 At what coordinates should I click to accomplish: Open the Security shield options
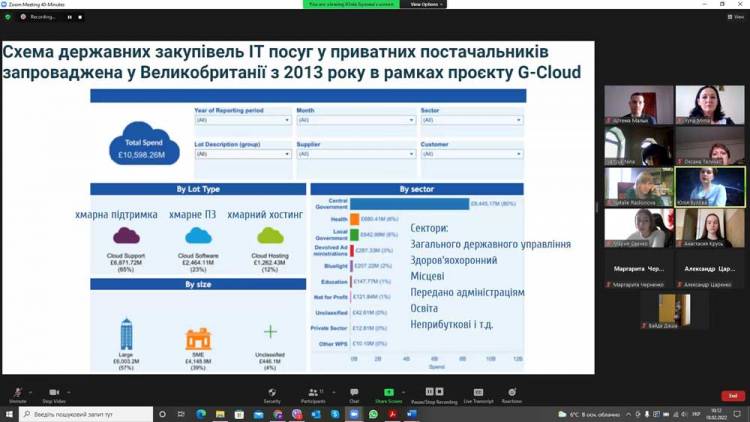pos(272,393)
